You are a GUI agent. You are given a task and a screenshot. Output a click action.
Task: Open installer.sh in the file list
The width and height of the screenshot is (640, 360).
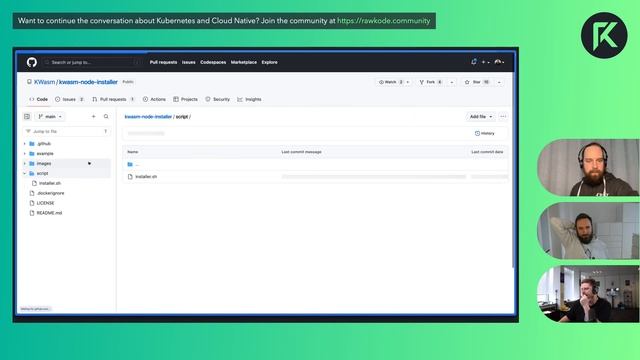(146, 177)
